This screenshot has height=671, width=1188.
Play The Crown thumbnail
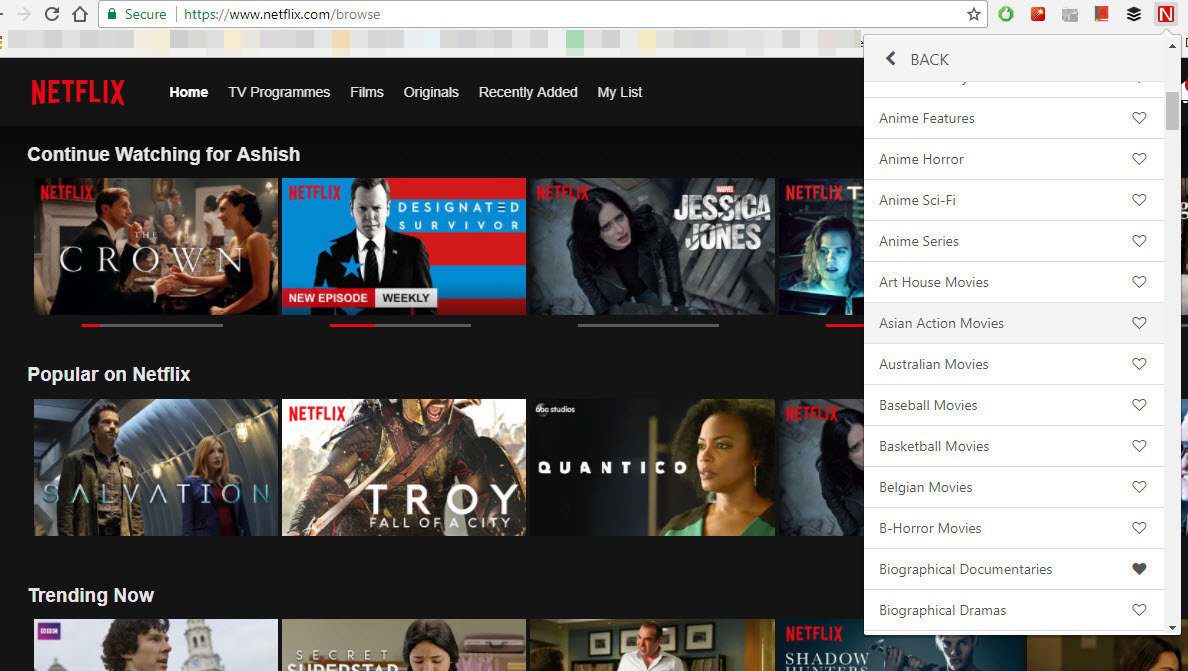click(x=155, y=246)
